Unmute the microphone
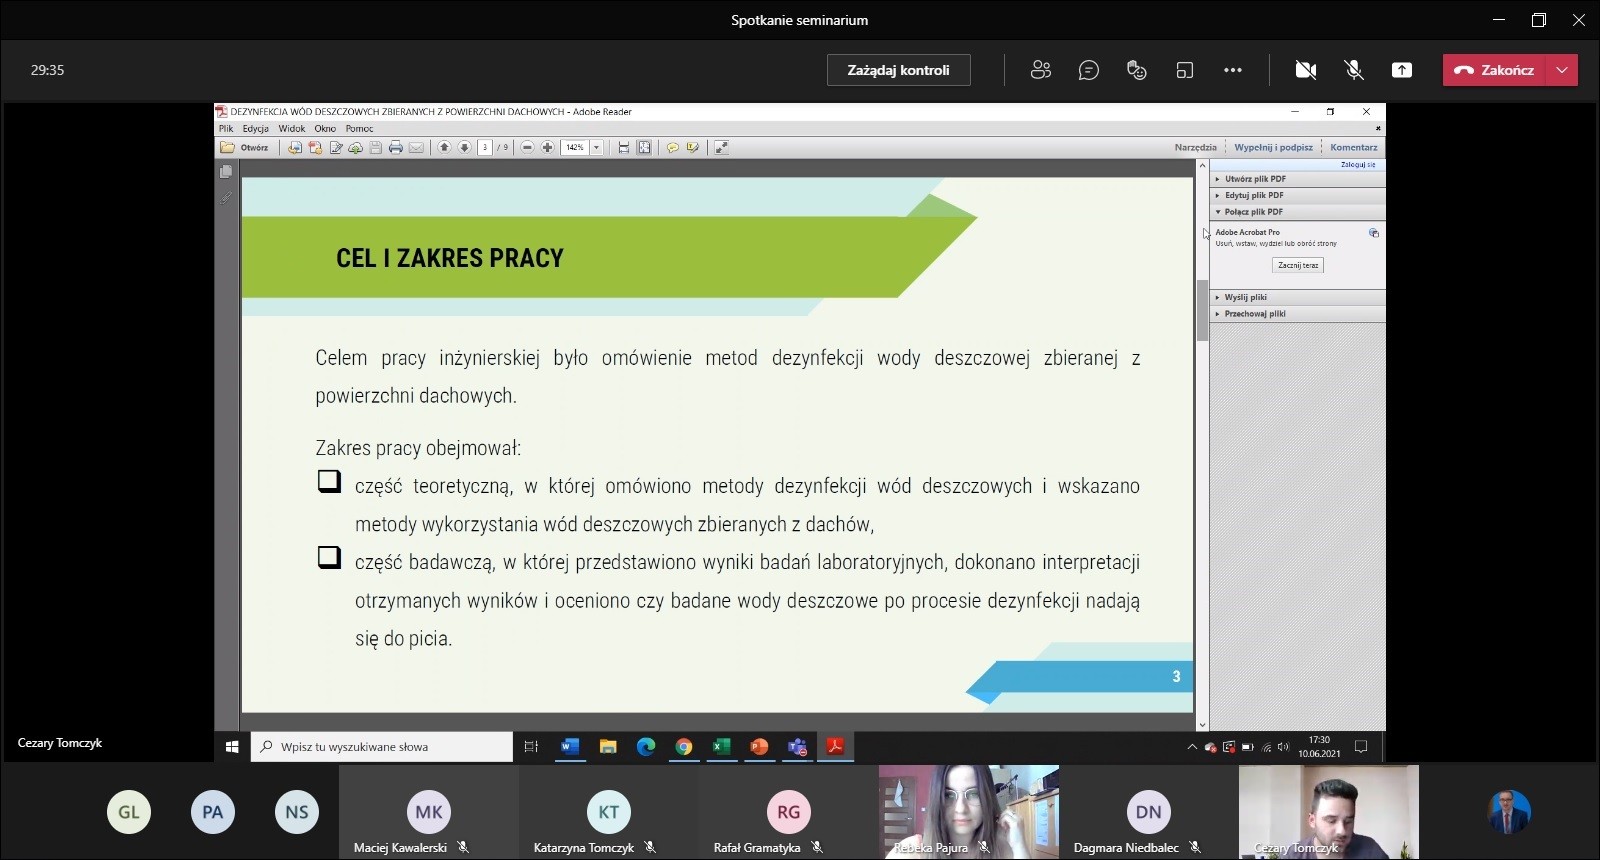1600x860 pixels. coord(1354,70)
